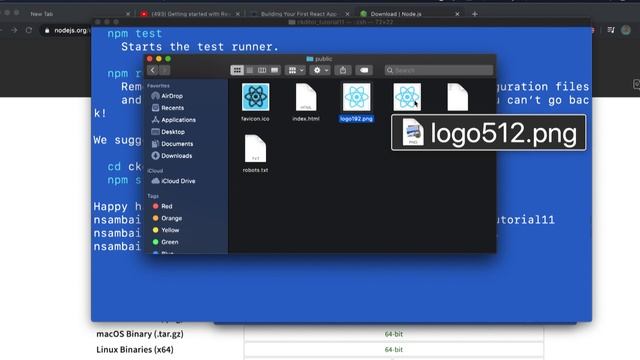Click the macOS Binary (.tar.gz) label
The height and width of the screenshot is (360, 640).
pyautogui.click(x=140, y=334)
